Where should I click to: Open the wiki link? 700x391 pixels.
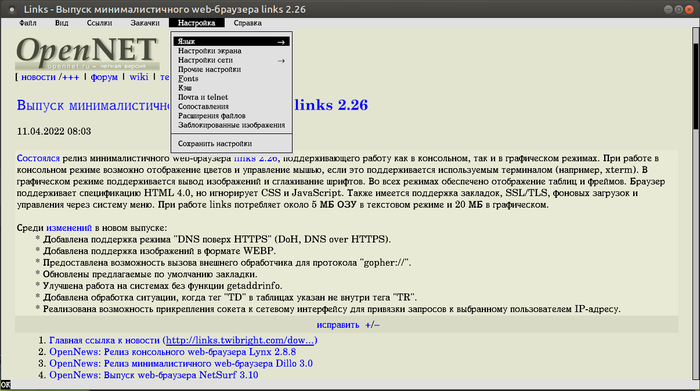(x=139, y=77)
